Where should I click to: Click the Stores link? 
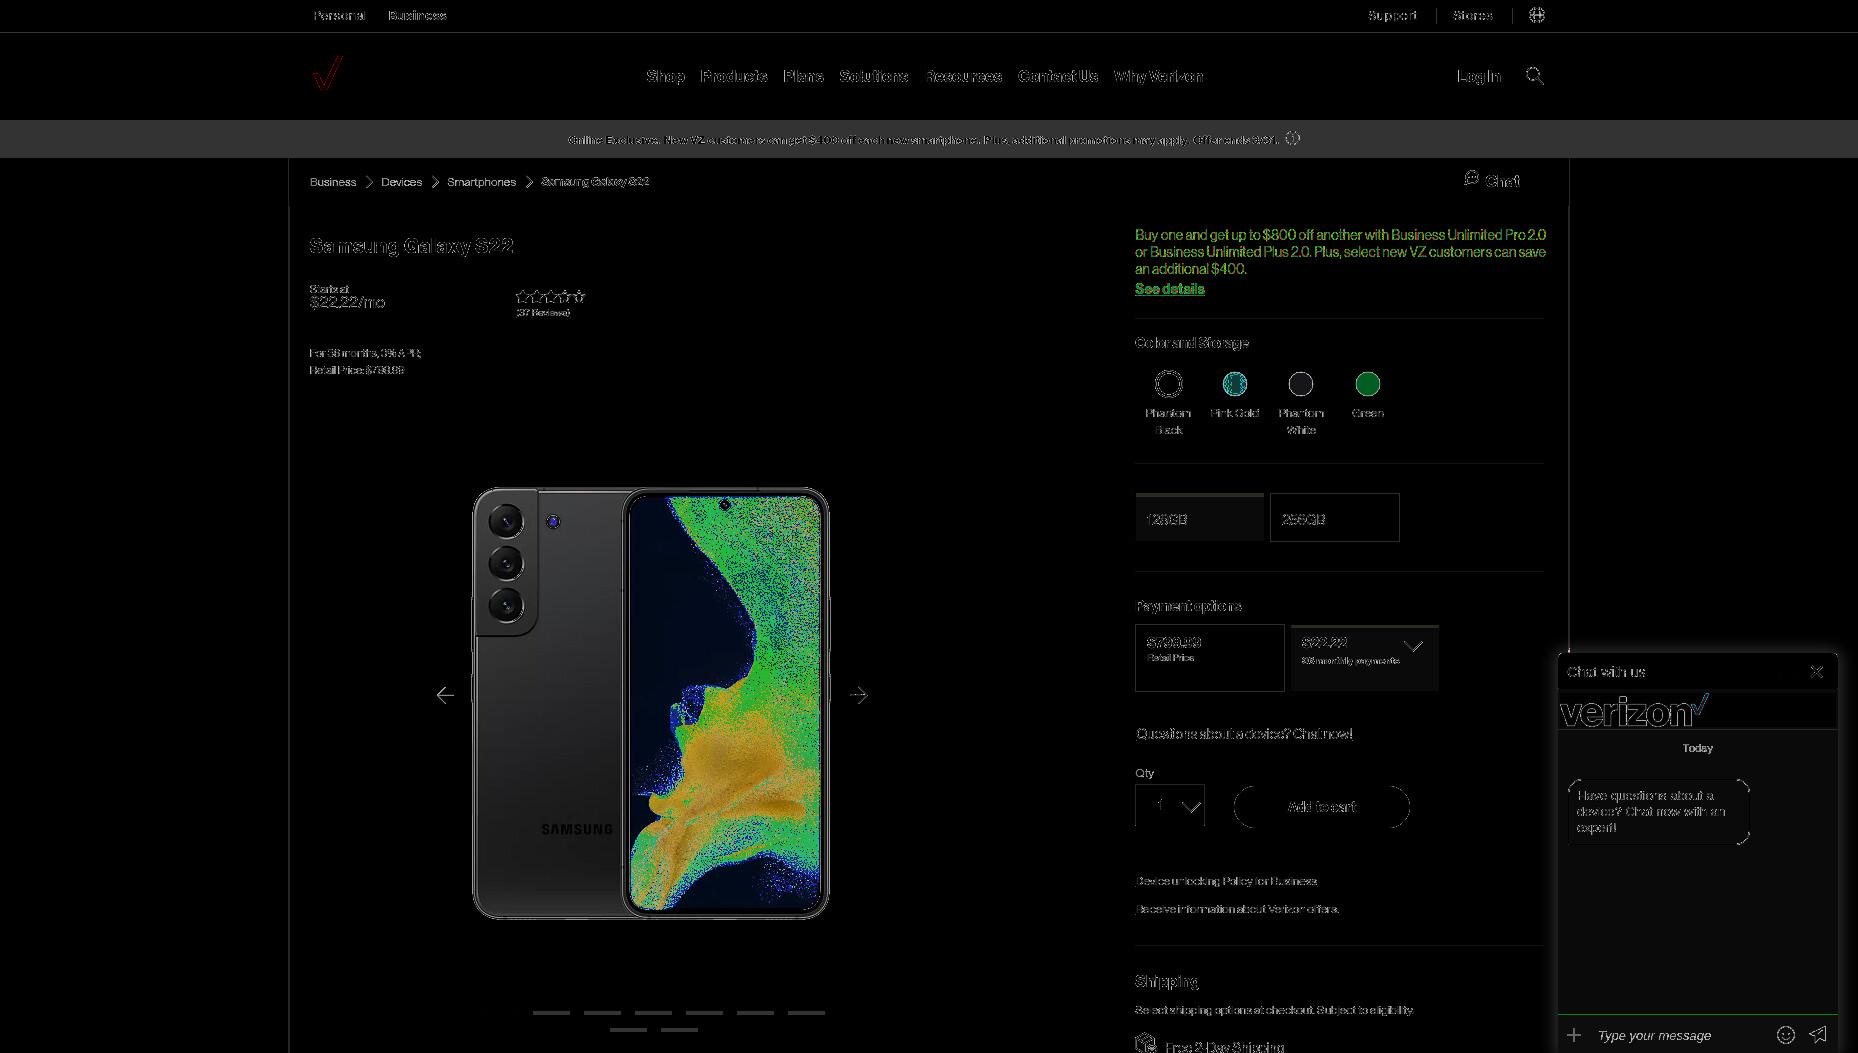click(x=1472, y=15)
